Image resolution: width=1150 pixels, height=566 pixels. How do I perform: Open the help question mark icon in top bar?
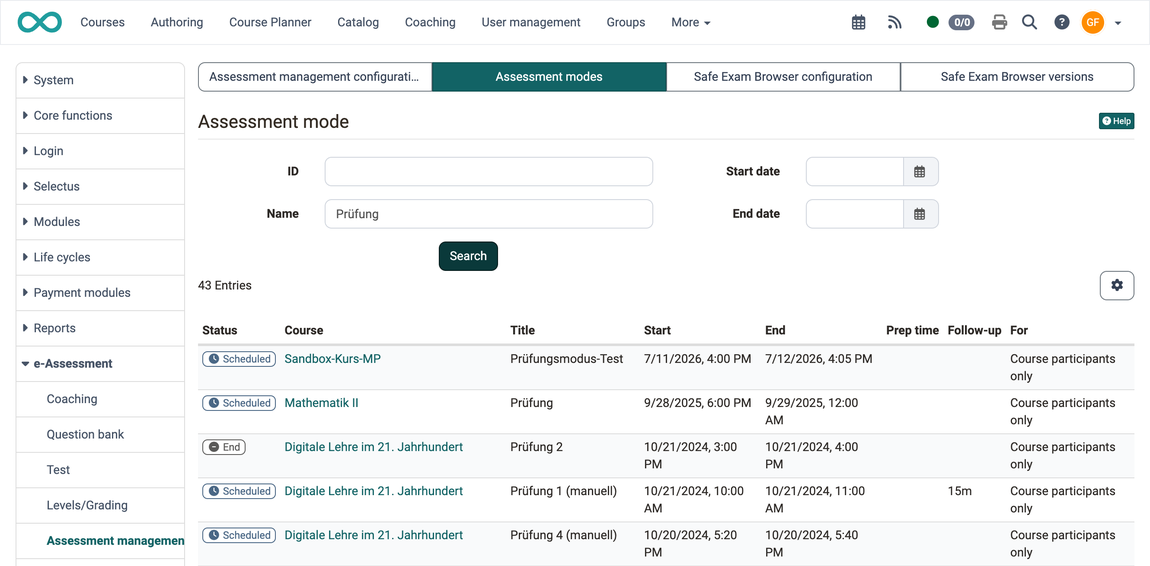1062,23
